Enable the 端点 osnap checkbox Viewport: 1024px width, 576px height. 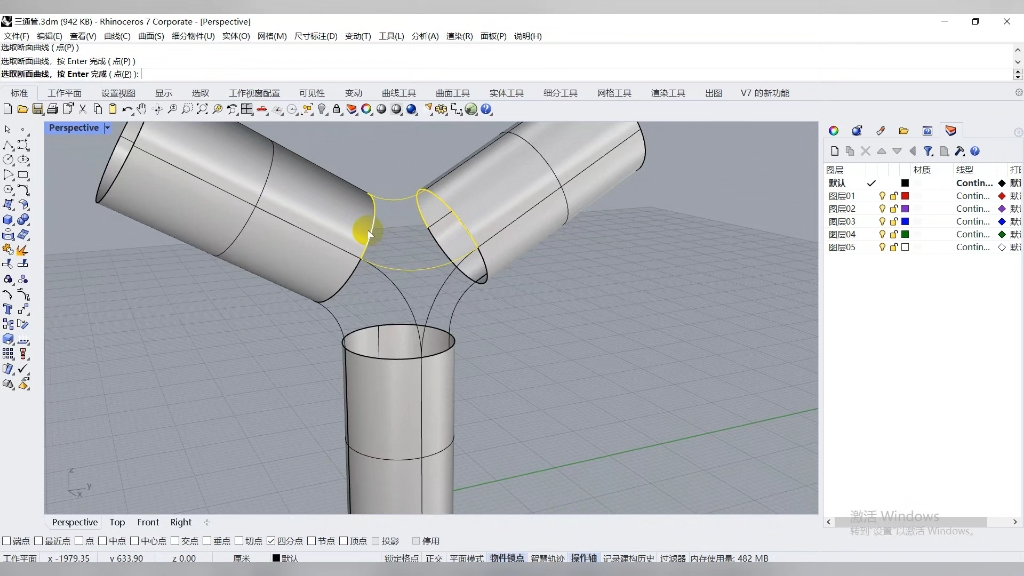click(x=7, y=541)
